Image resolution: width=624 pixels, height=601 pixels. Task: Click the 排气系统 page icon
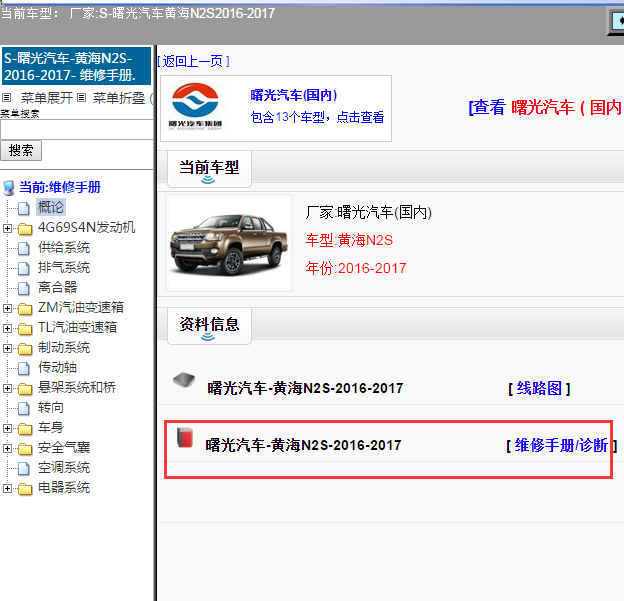[23, 268]
